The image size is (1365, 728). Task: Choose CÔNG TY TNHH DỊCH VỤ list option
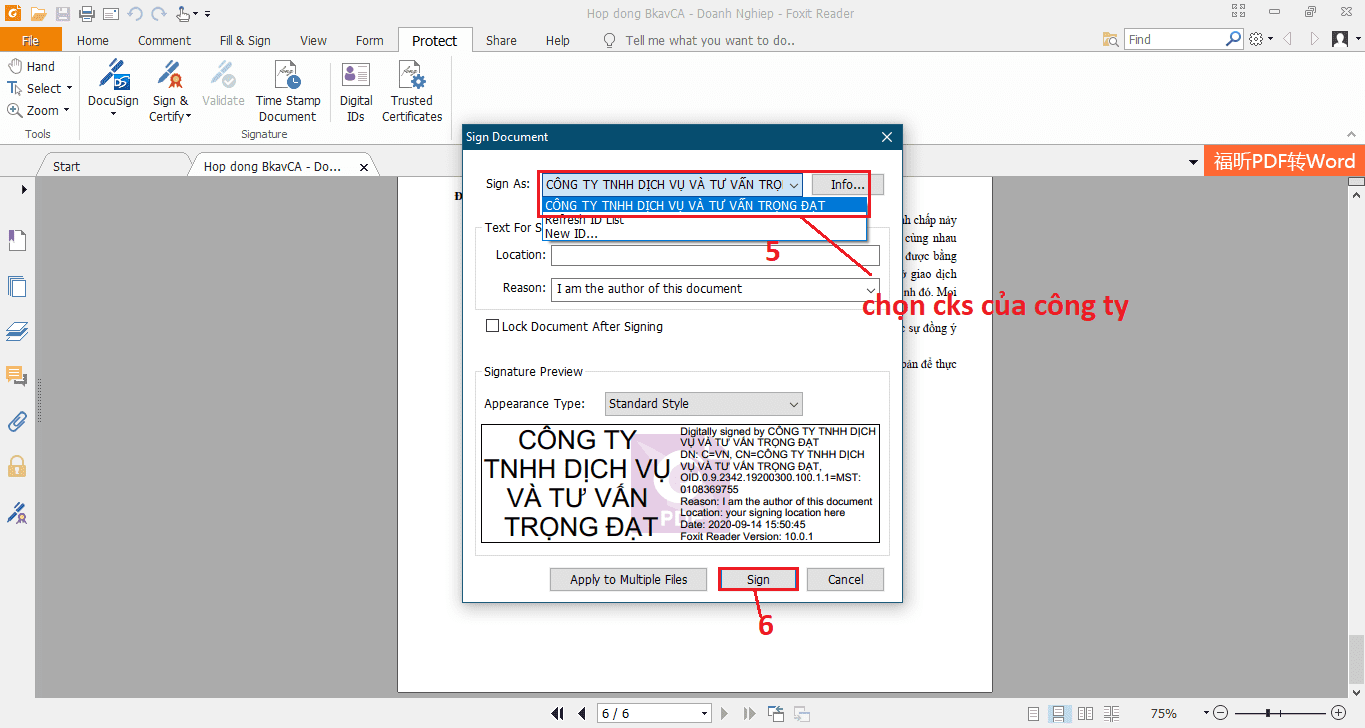point(704,205)
